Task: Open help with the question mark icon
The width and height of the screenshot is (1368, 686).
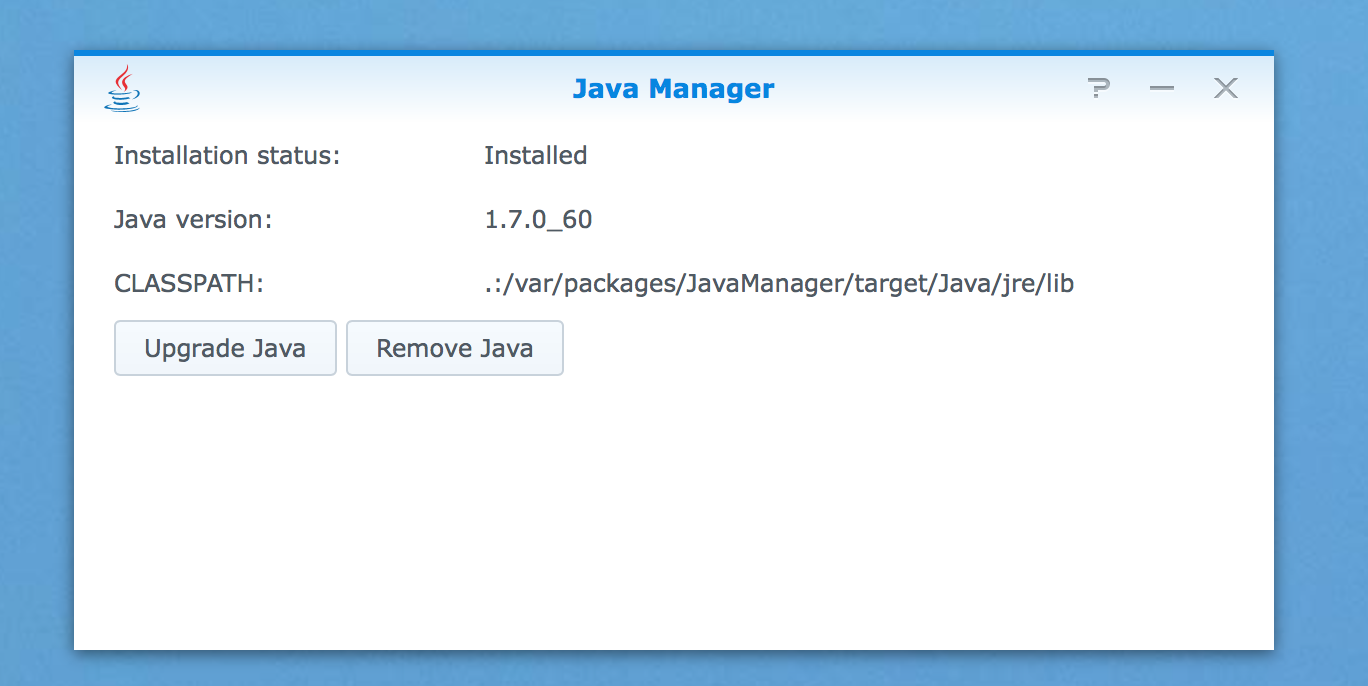Action: 1099,88
